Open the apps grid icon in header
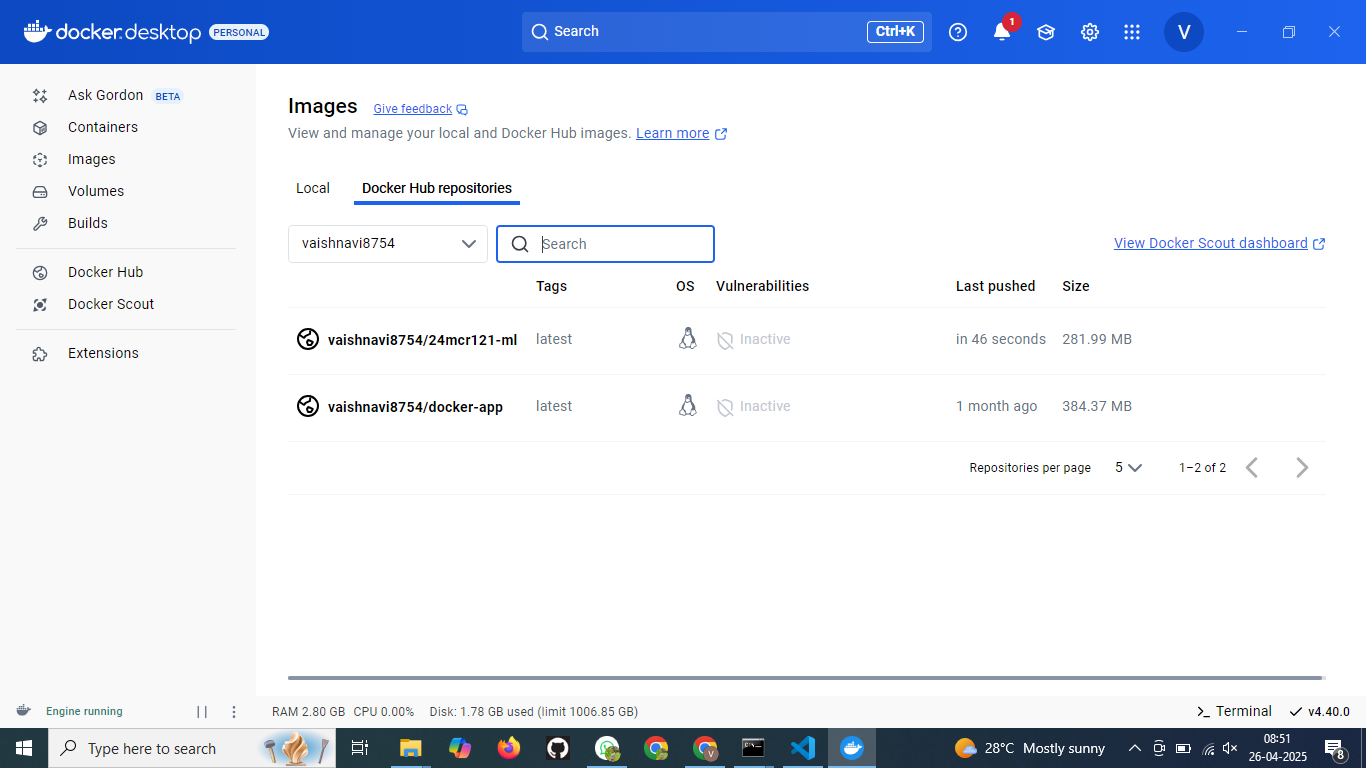The height and width of the screenshot is (768, 1366). [x=1132, y=32]
